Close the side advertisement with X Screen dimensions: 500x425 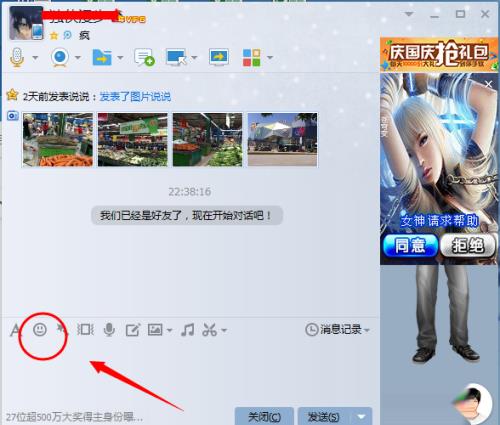click(x=488, y=84)
